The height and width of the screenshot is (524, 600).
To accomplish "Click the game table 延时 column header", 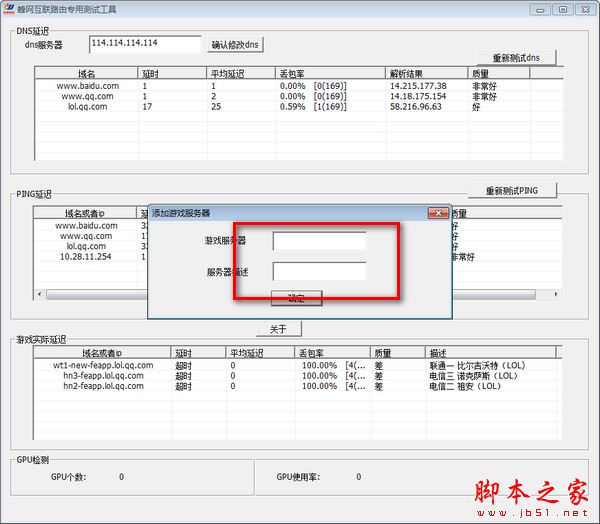I will pyautogui.click(x=198, y=353).
